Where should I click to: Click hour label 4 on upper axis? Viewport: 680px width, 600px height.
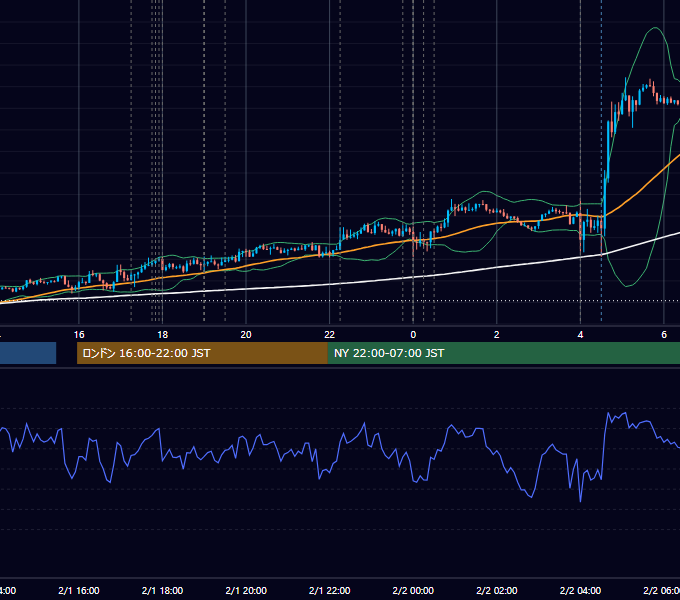coord(580,335)
